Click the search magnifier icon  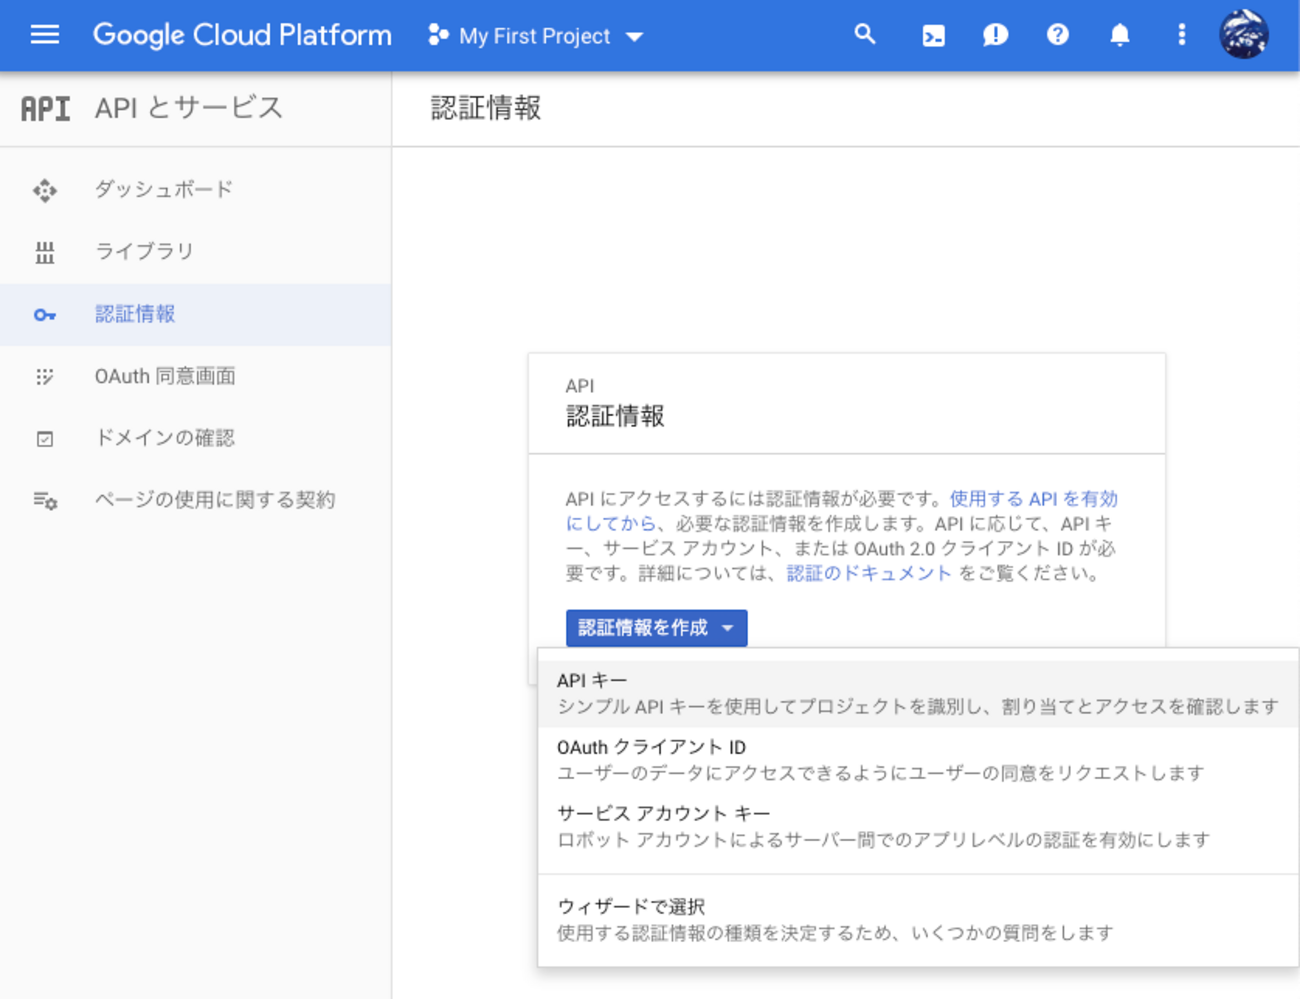865,35
